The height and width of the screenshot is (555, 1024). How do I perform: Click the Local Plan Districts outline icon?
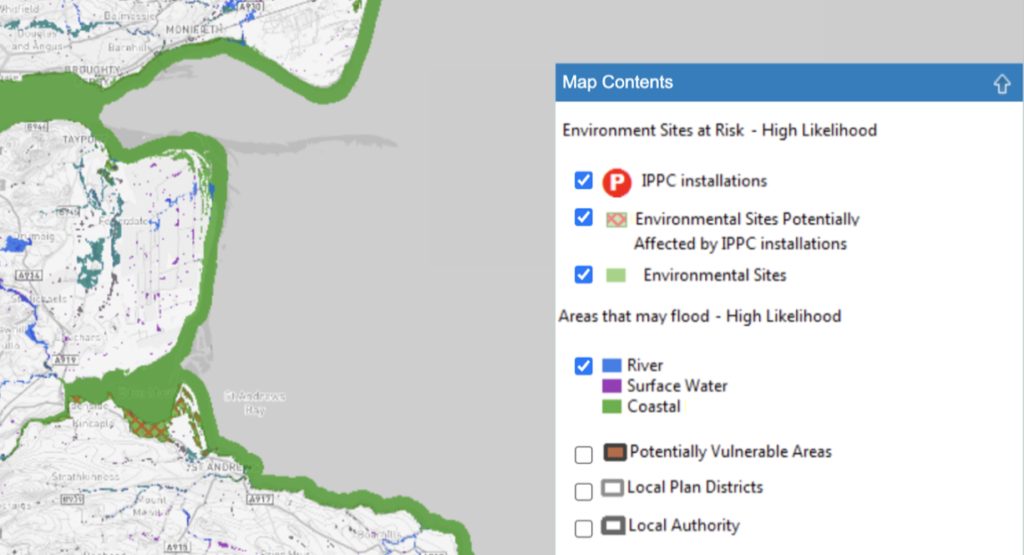pyautogui.click(x=613, y=489)
